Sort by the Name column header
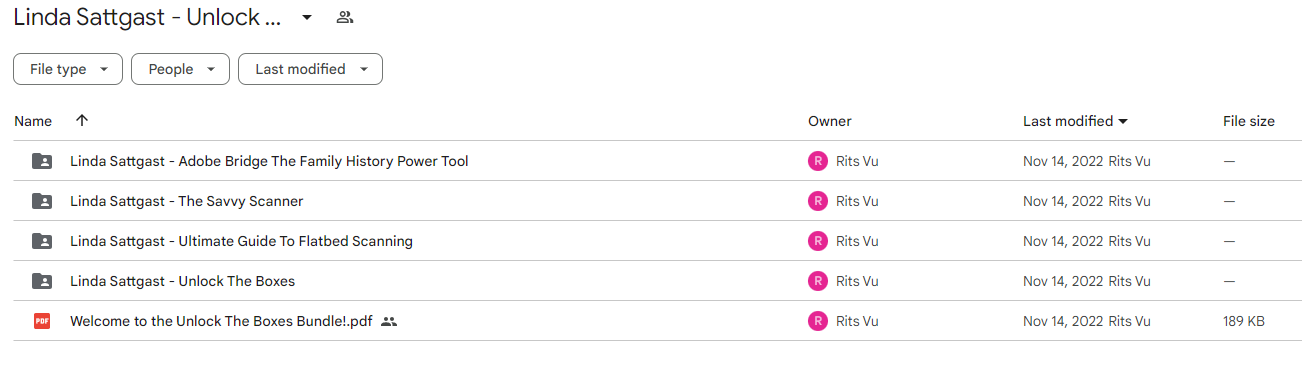The image size is (1302, 375). (33, 121)
